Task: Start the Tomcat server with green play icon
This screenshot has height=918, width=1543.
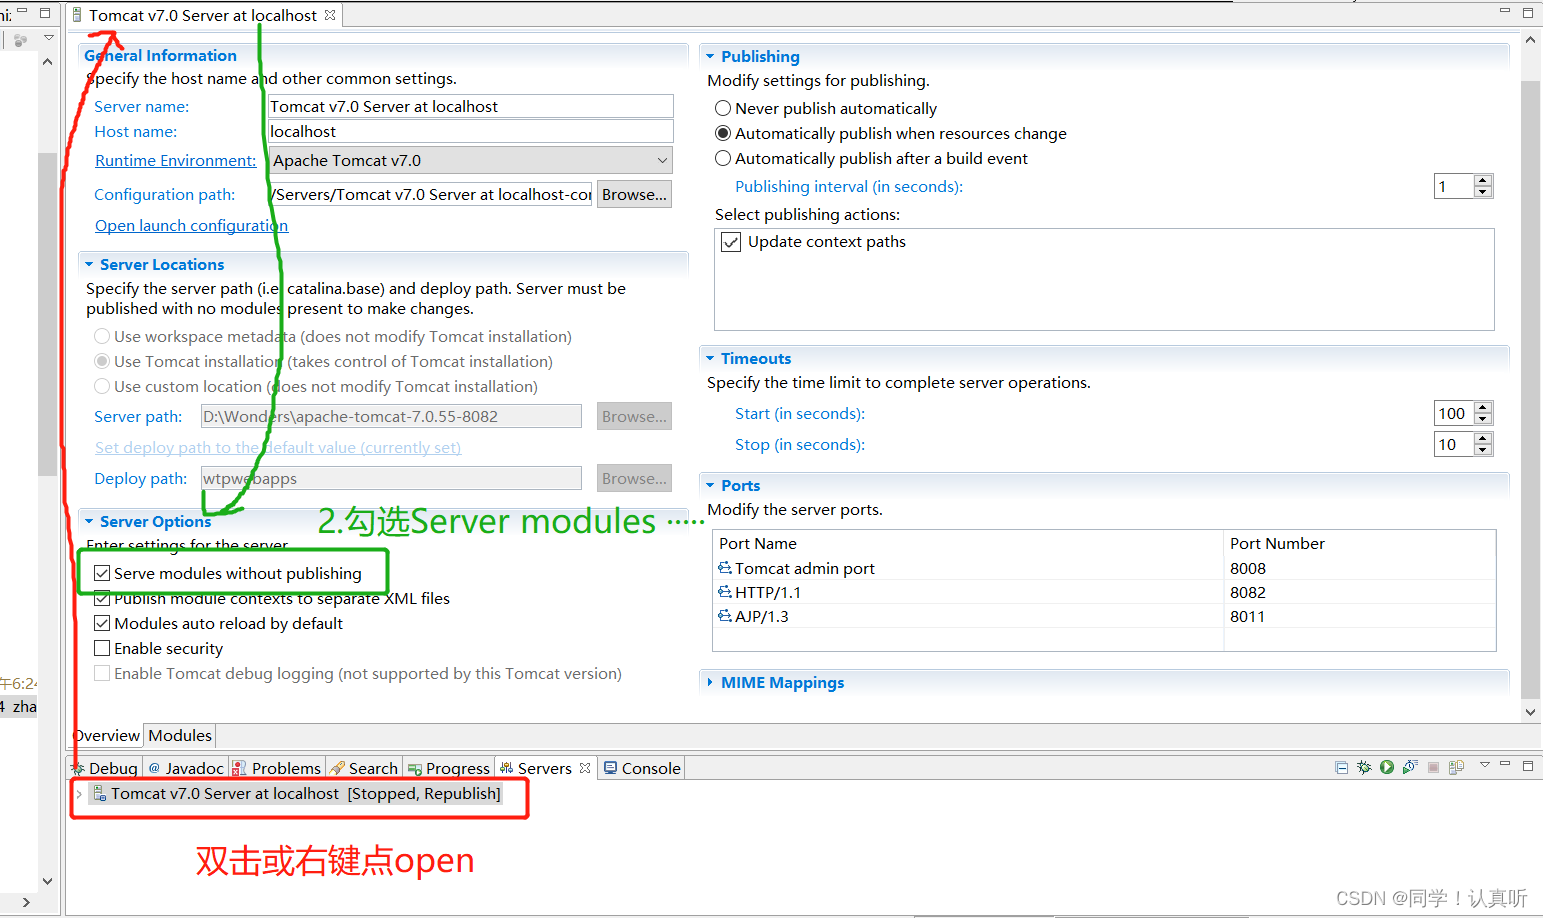Action: pyautogui.click(x=1387, y=768)
